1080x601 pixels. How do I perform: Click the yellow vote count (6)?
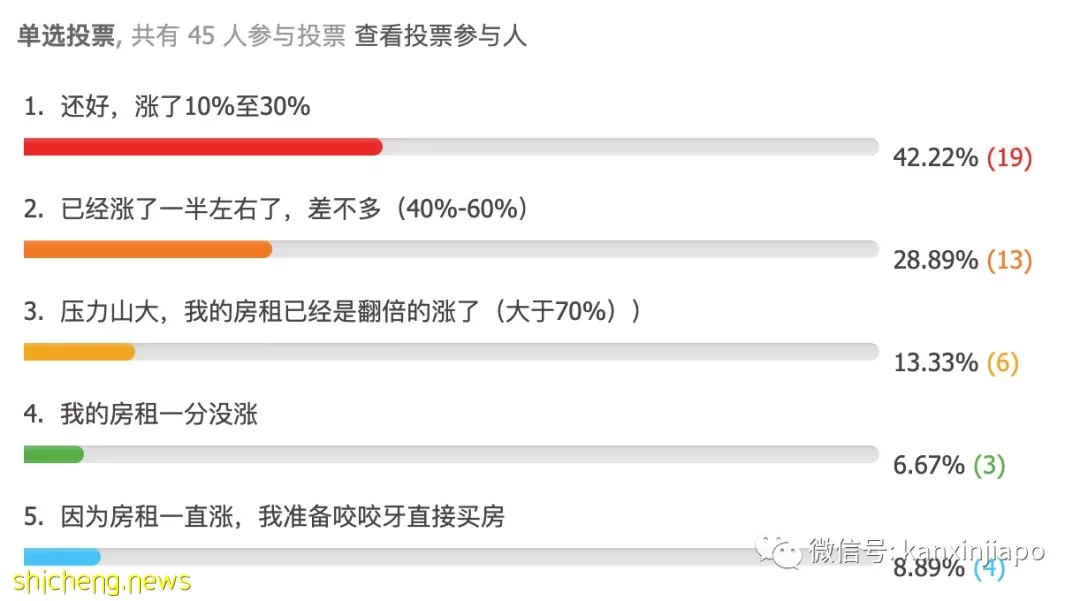[x=1002, y=362]
